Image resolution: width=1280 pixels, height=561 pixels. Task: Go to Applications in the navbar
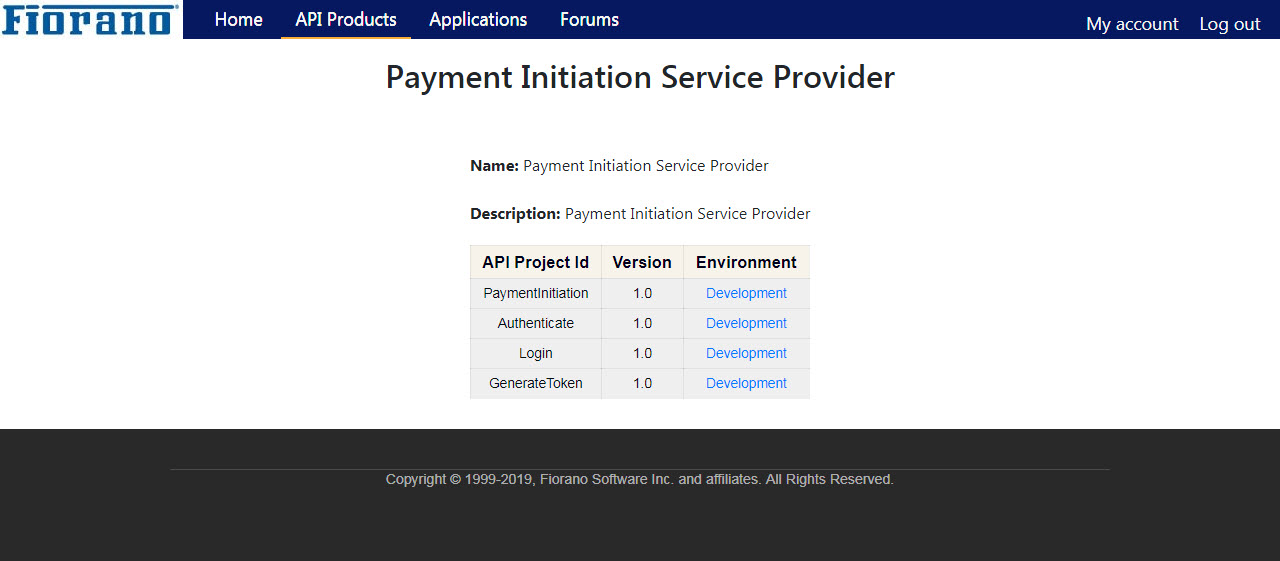click(478, 20)
